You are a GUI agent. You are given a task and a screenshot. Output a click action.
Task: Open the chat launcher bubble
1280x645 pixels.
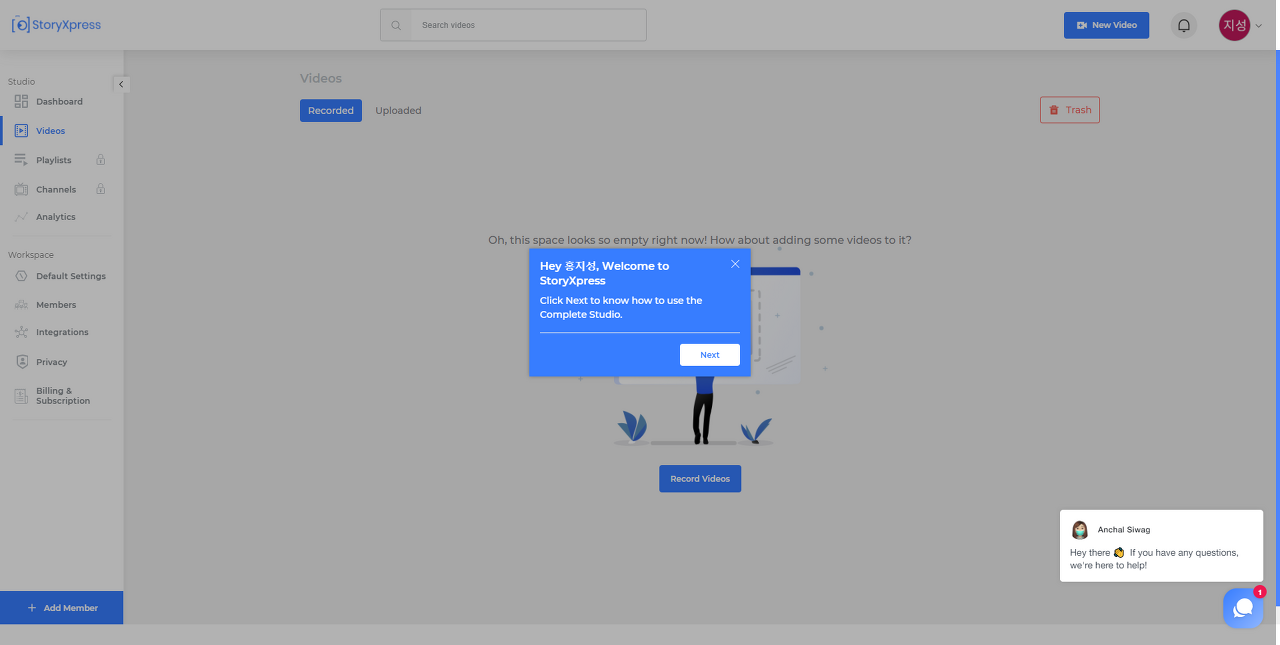1243,608
